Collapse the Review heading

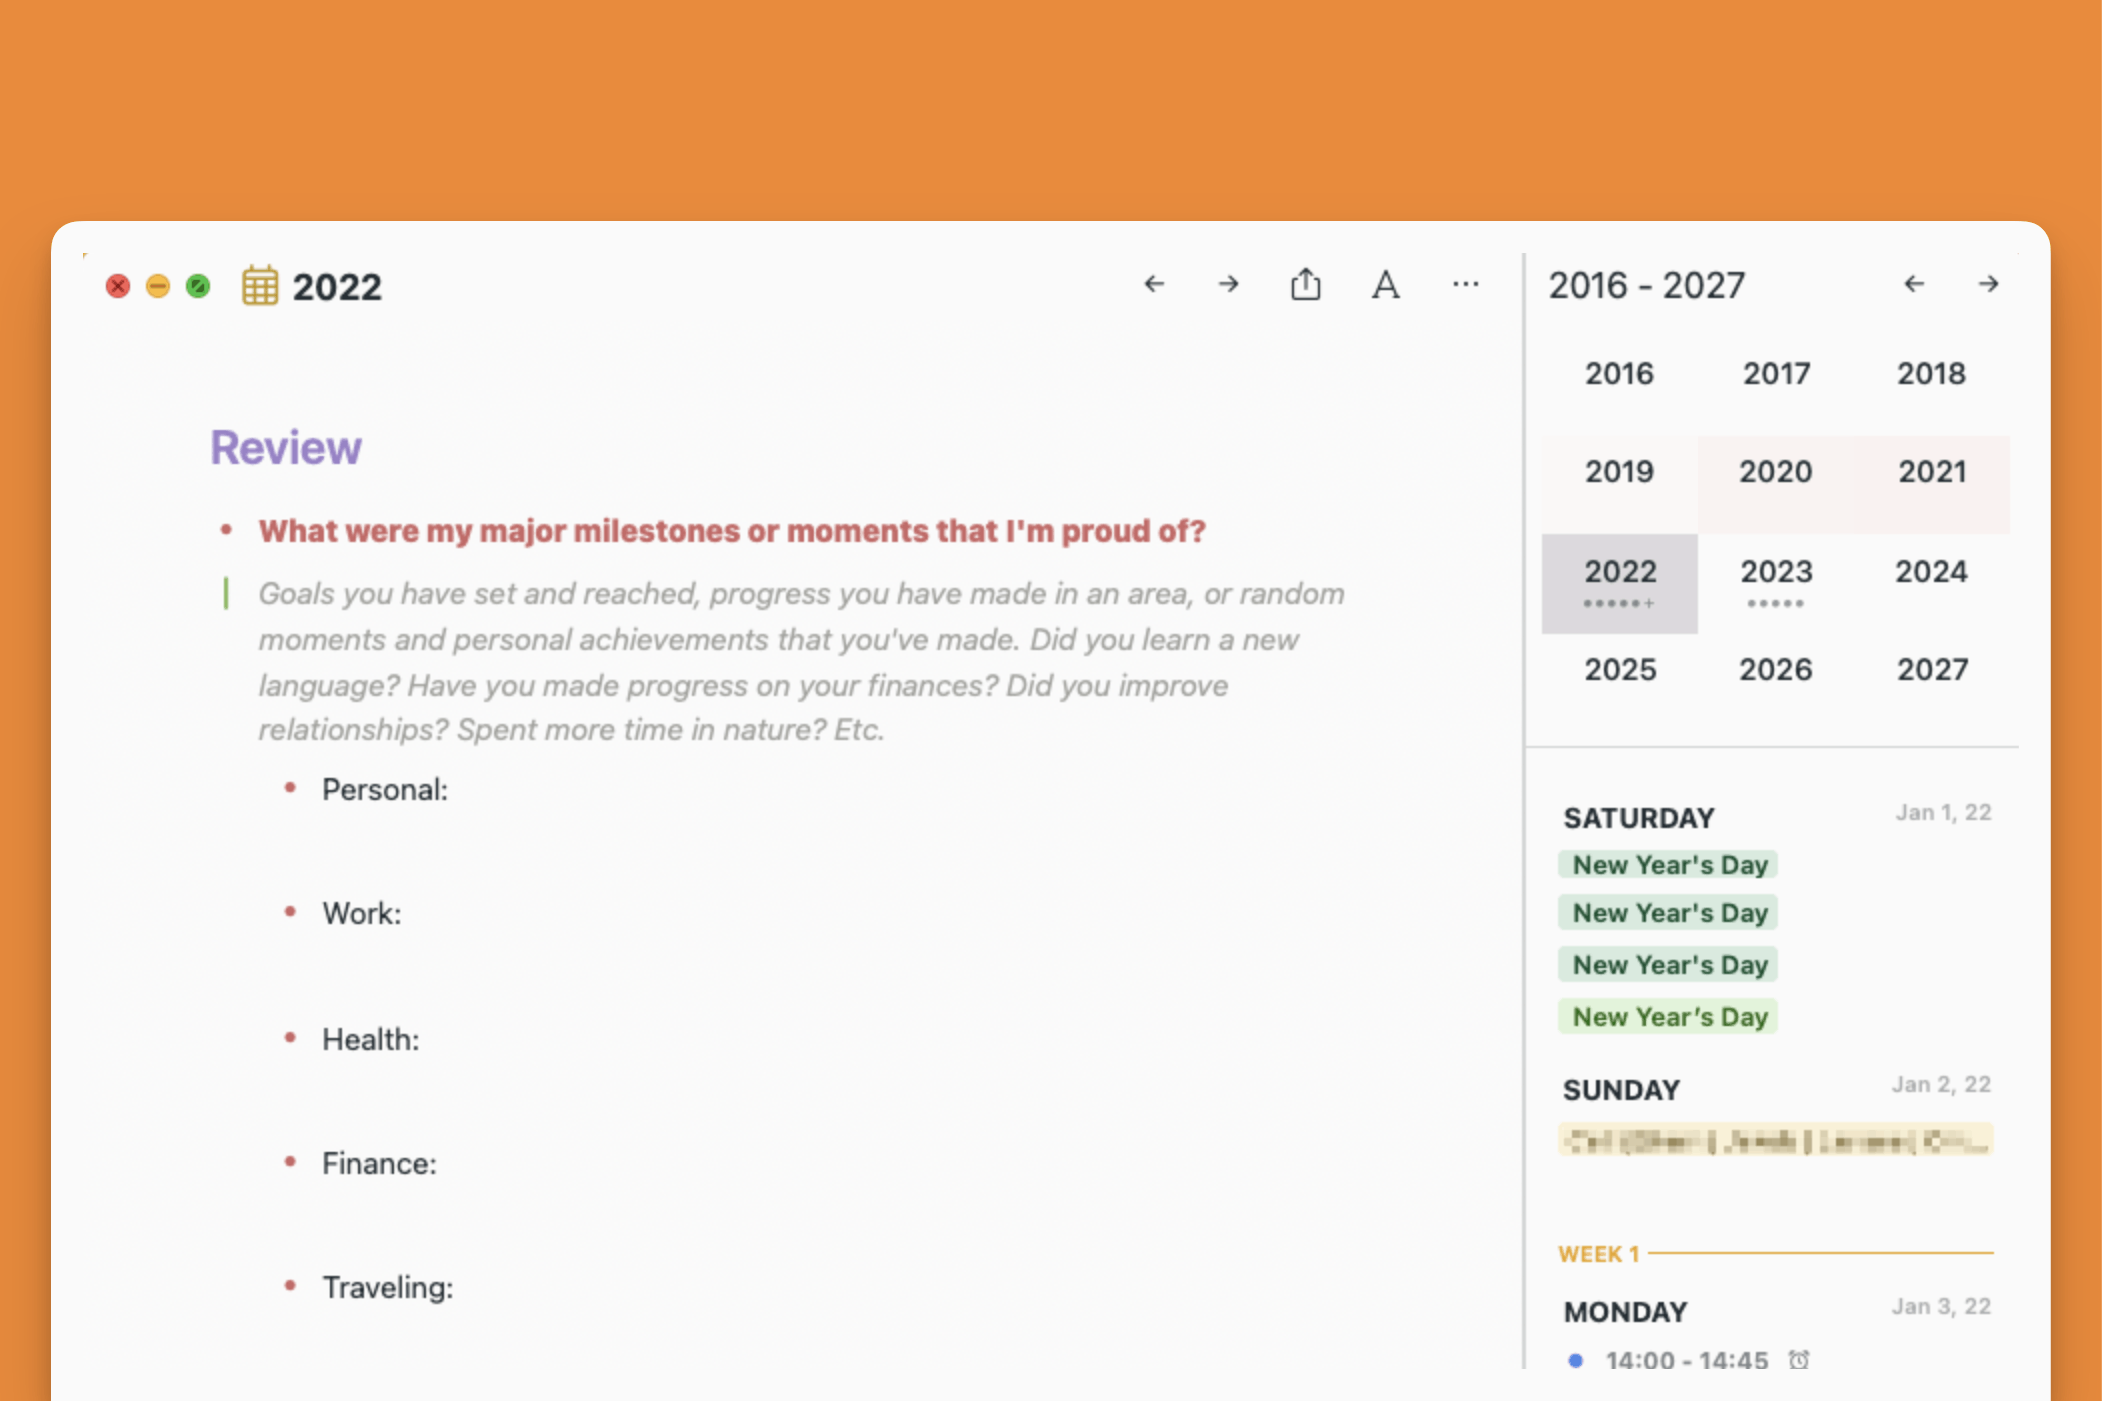click(285, 447)
